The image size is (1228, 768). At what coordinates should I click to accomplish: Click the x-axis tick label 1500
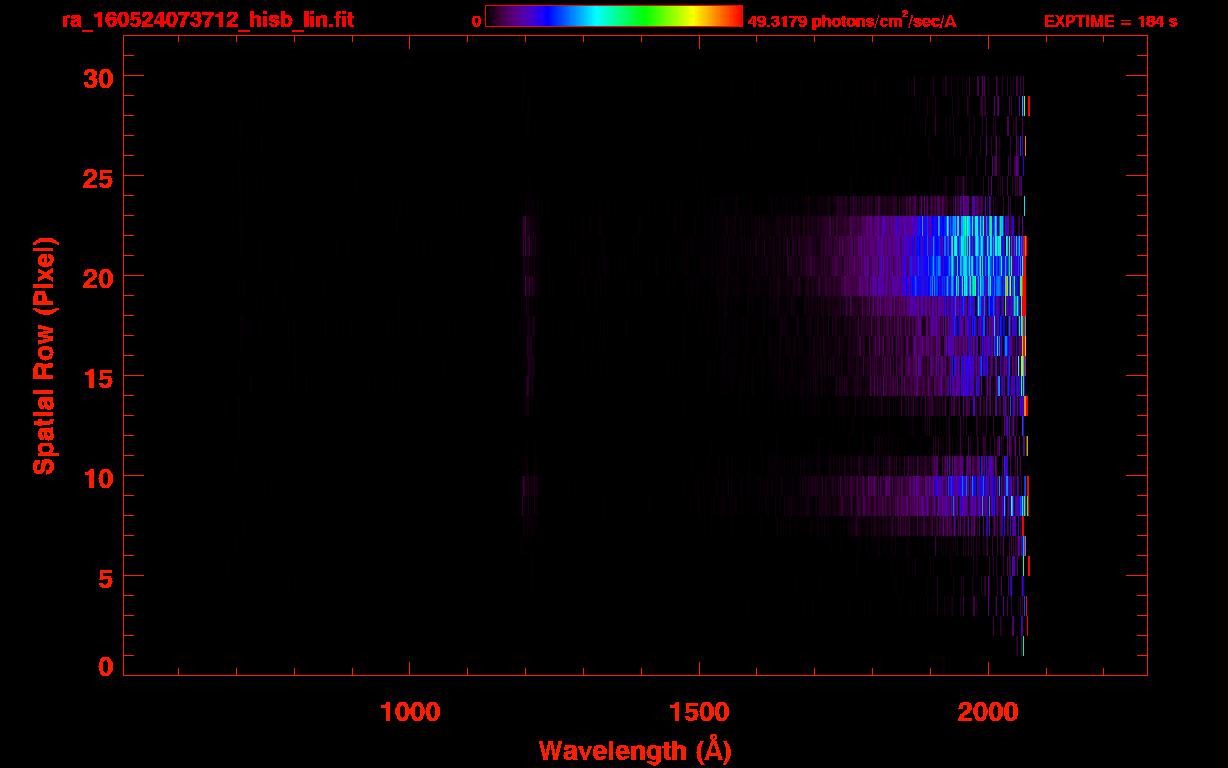(x=699, y=712)
